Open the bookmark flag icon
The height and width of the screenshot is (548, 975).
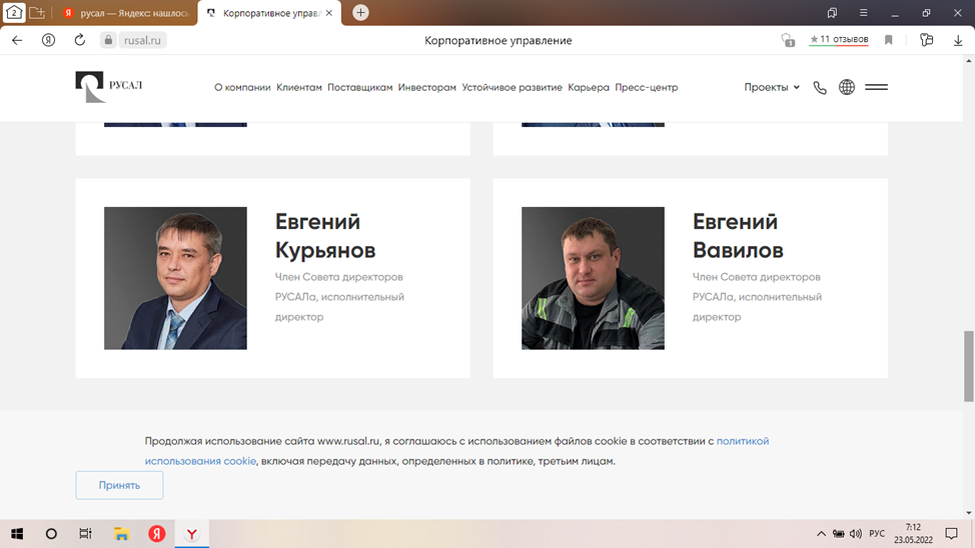[x=889, y=40]
